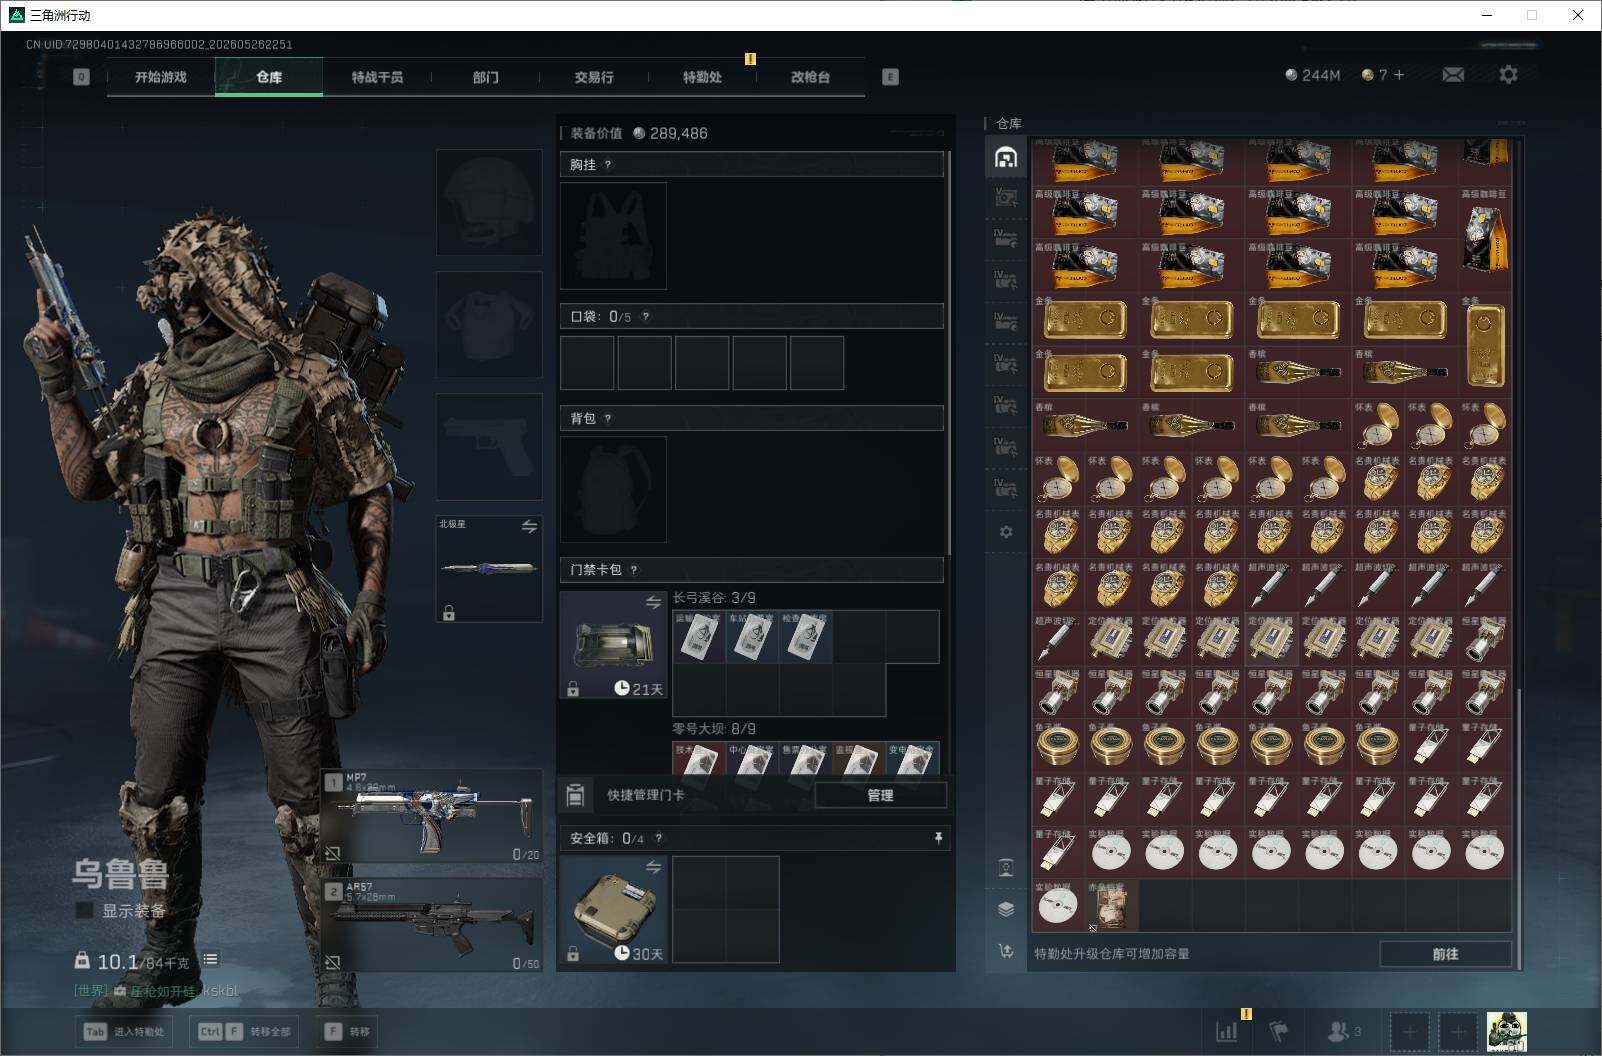1602x1056 pixels.
Task: Show help for 门禁卡包 section
Action: coord(634,570)
